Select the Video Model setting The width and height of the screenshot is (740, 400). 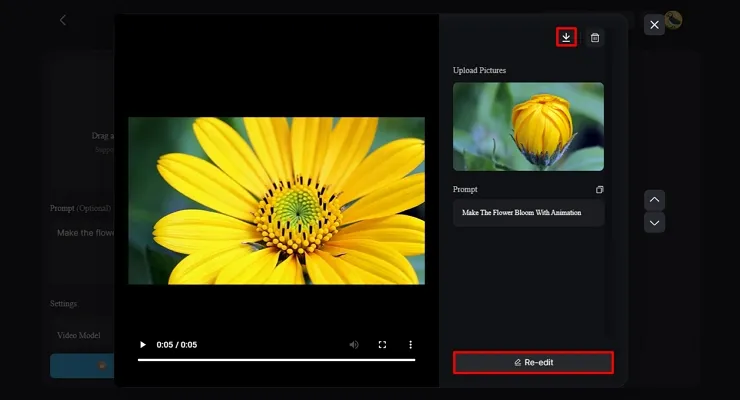(x=78, y=335)
